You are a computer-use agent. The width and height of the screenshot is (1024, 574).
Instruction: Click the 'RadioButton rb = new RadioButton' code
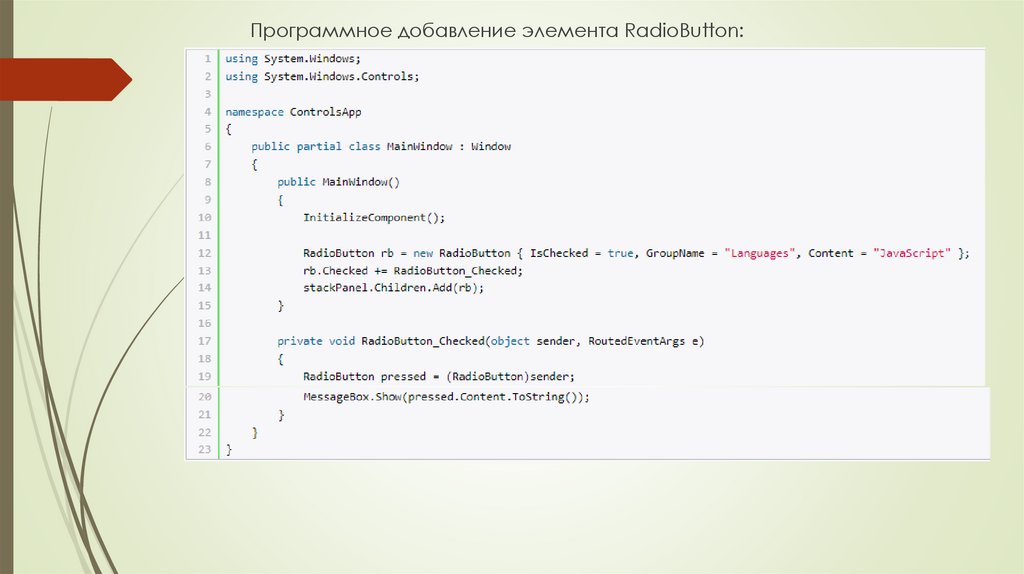click(x=407, y=253)
